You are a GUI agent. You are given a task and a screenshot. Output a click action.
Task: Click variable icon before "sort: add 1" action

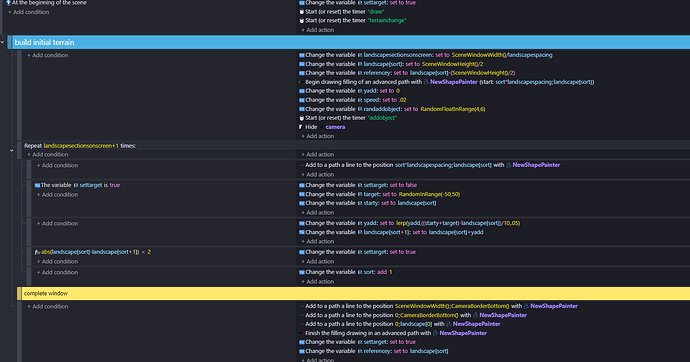(x=301, y=272)
